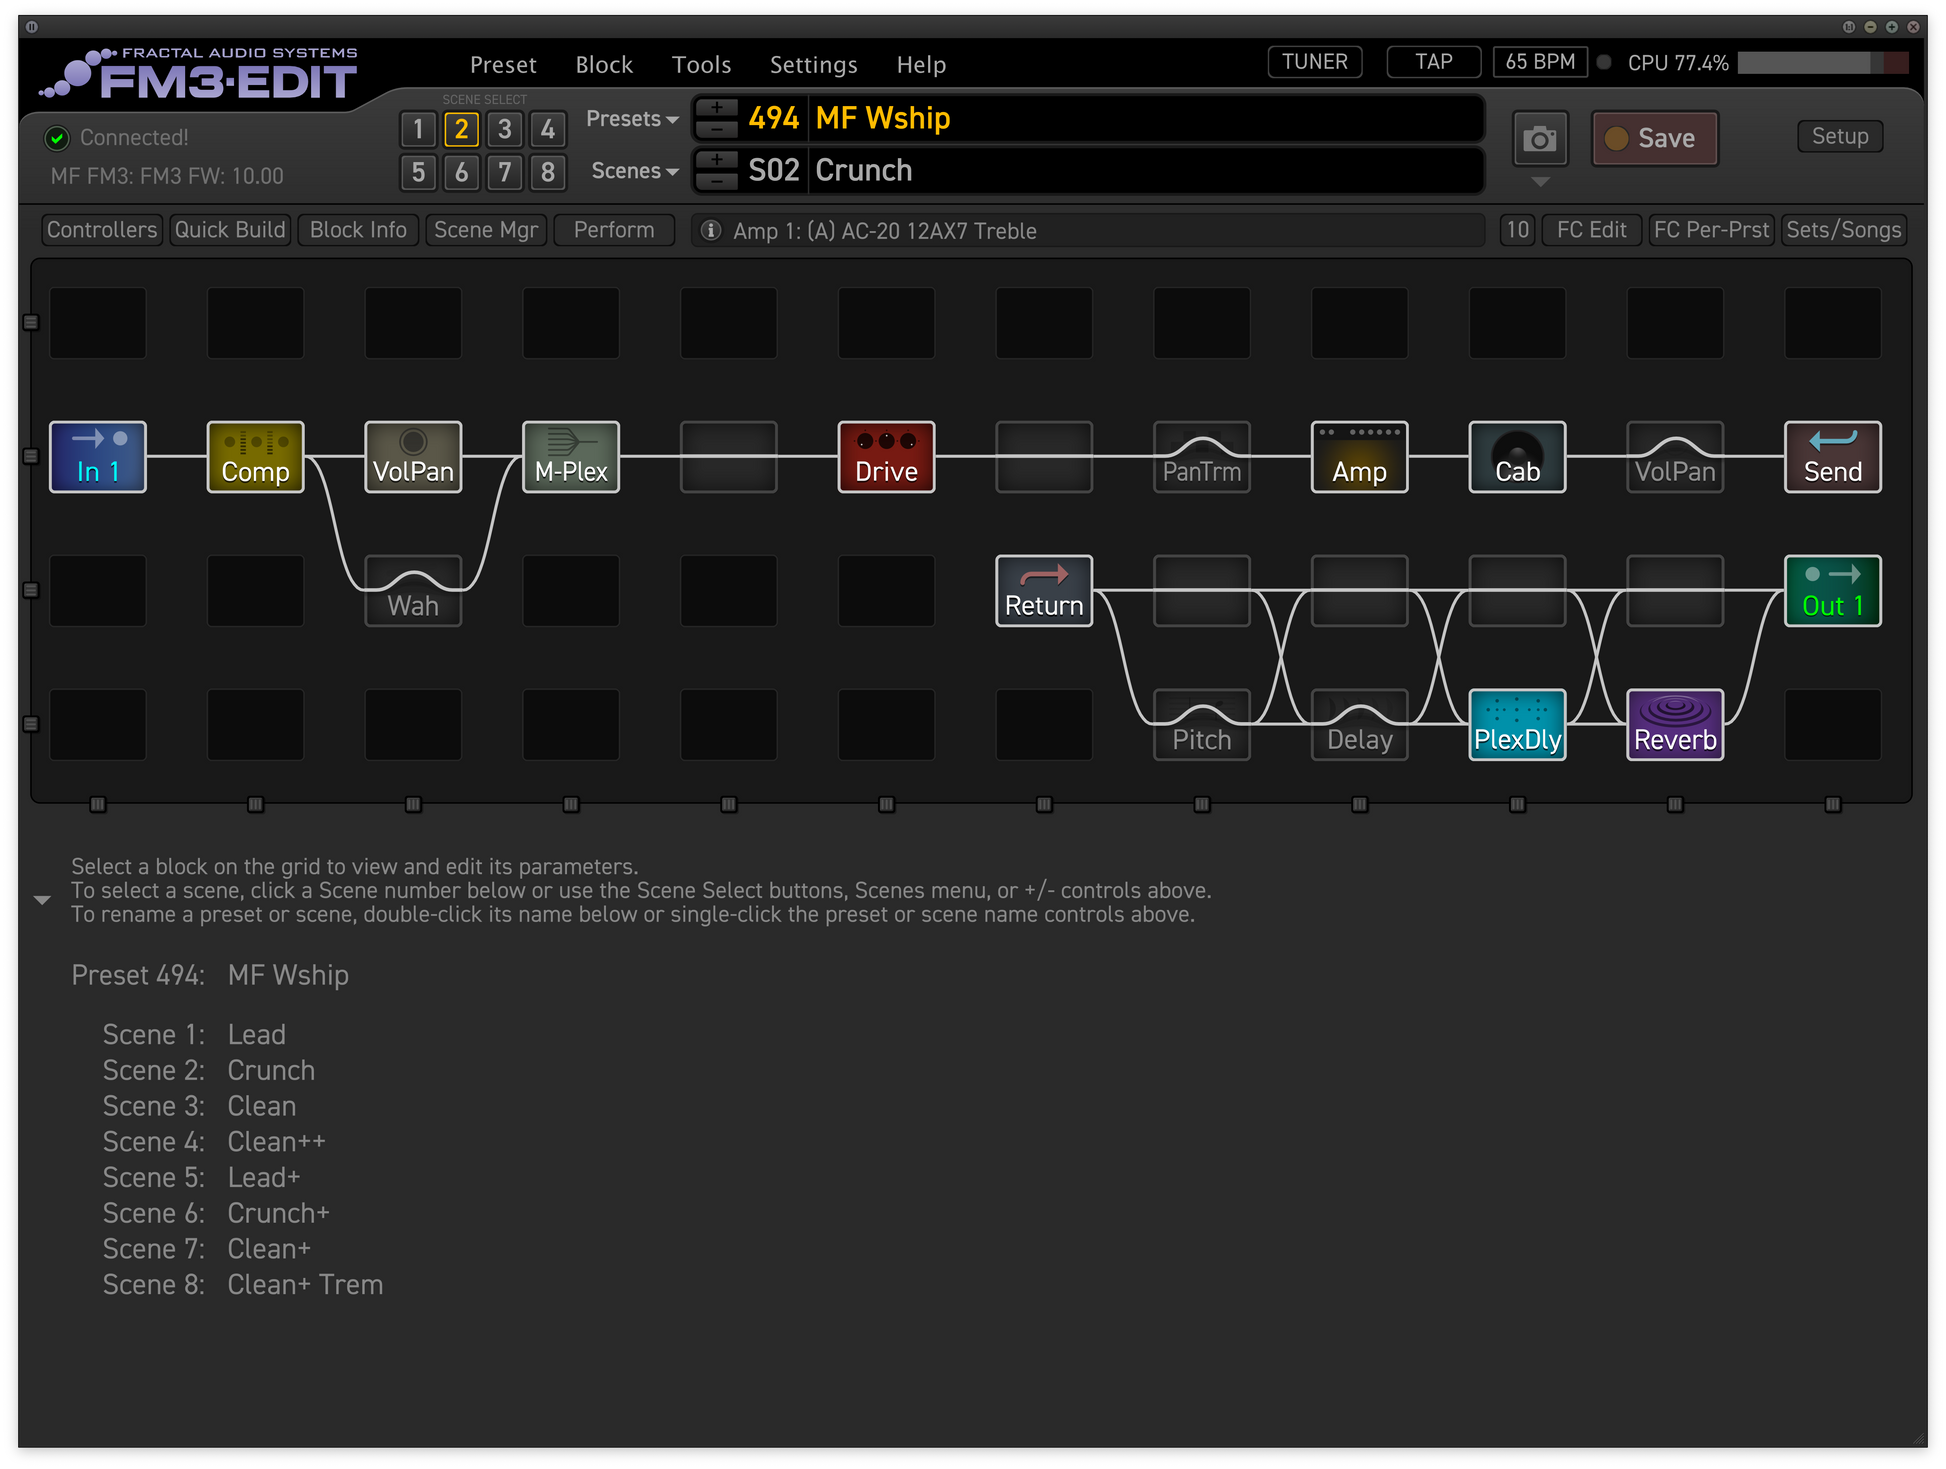Select the Cab block
This screenshot has height=1469, width=1946.
1517,457
